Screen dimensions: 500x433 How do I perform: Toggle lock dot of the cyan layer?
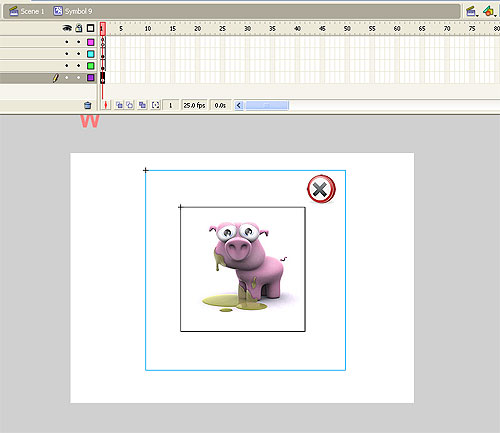79,54
